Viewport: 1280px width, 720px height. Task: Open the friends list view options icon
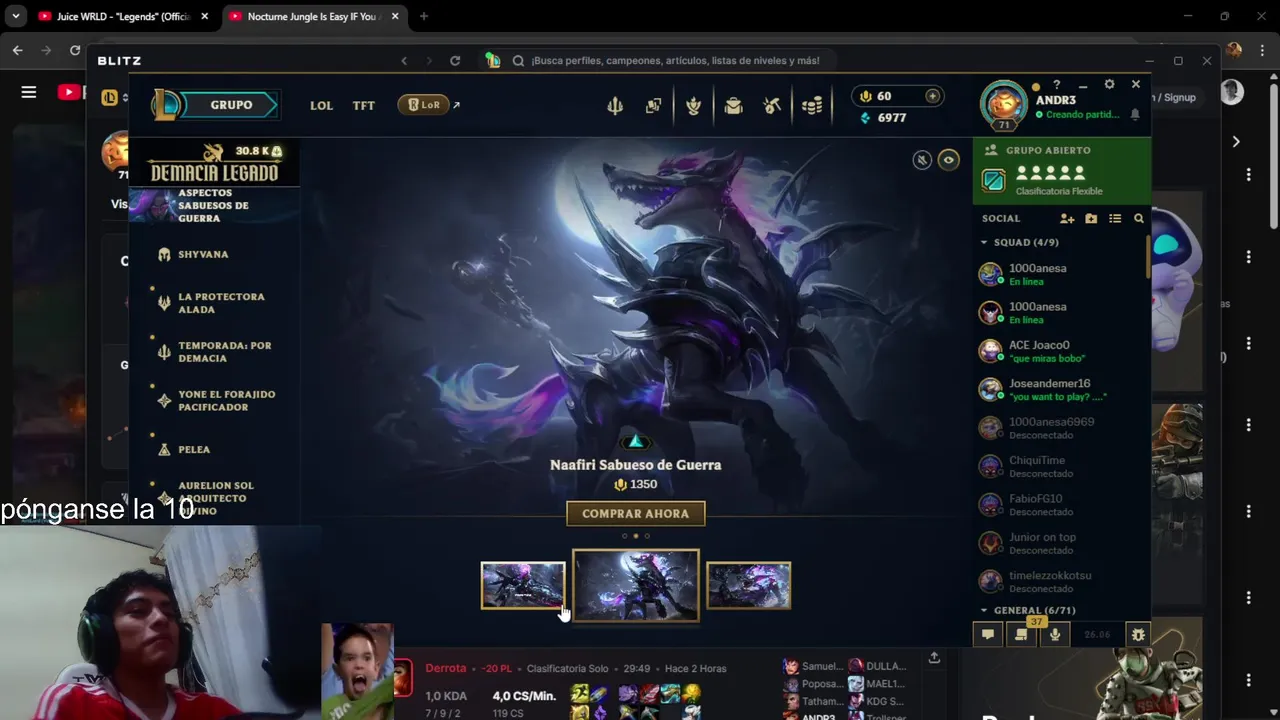pyautogui.click(x=1115, y=218)
